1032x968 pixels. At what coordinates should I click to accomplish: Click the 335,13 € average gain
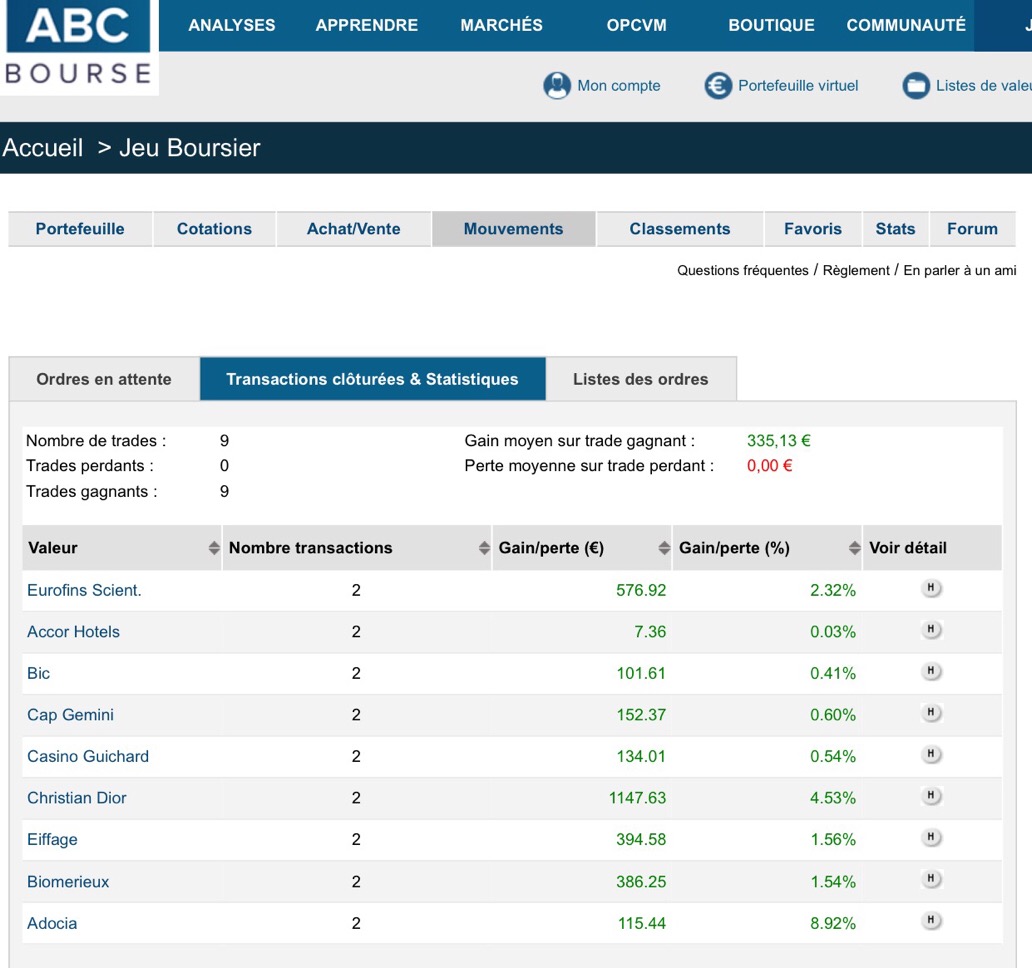779,441
